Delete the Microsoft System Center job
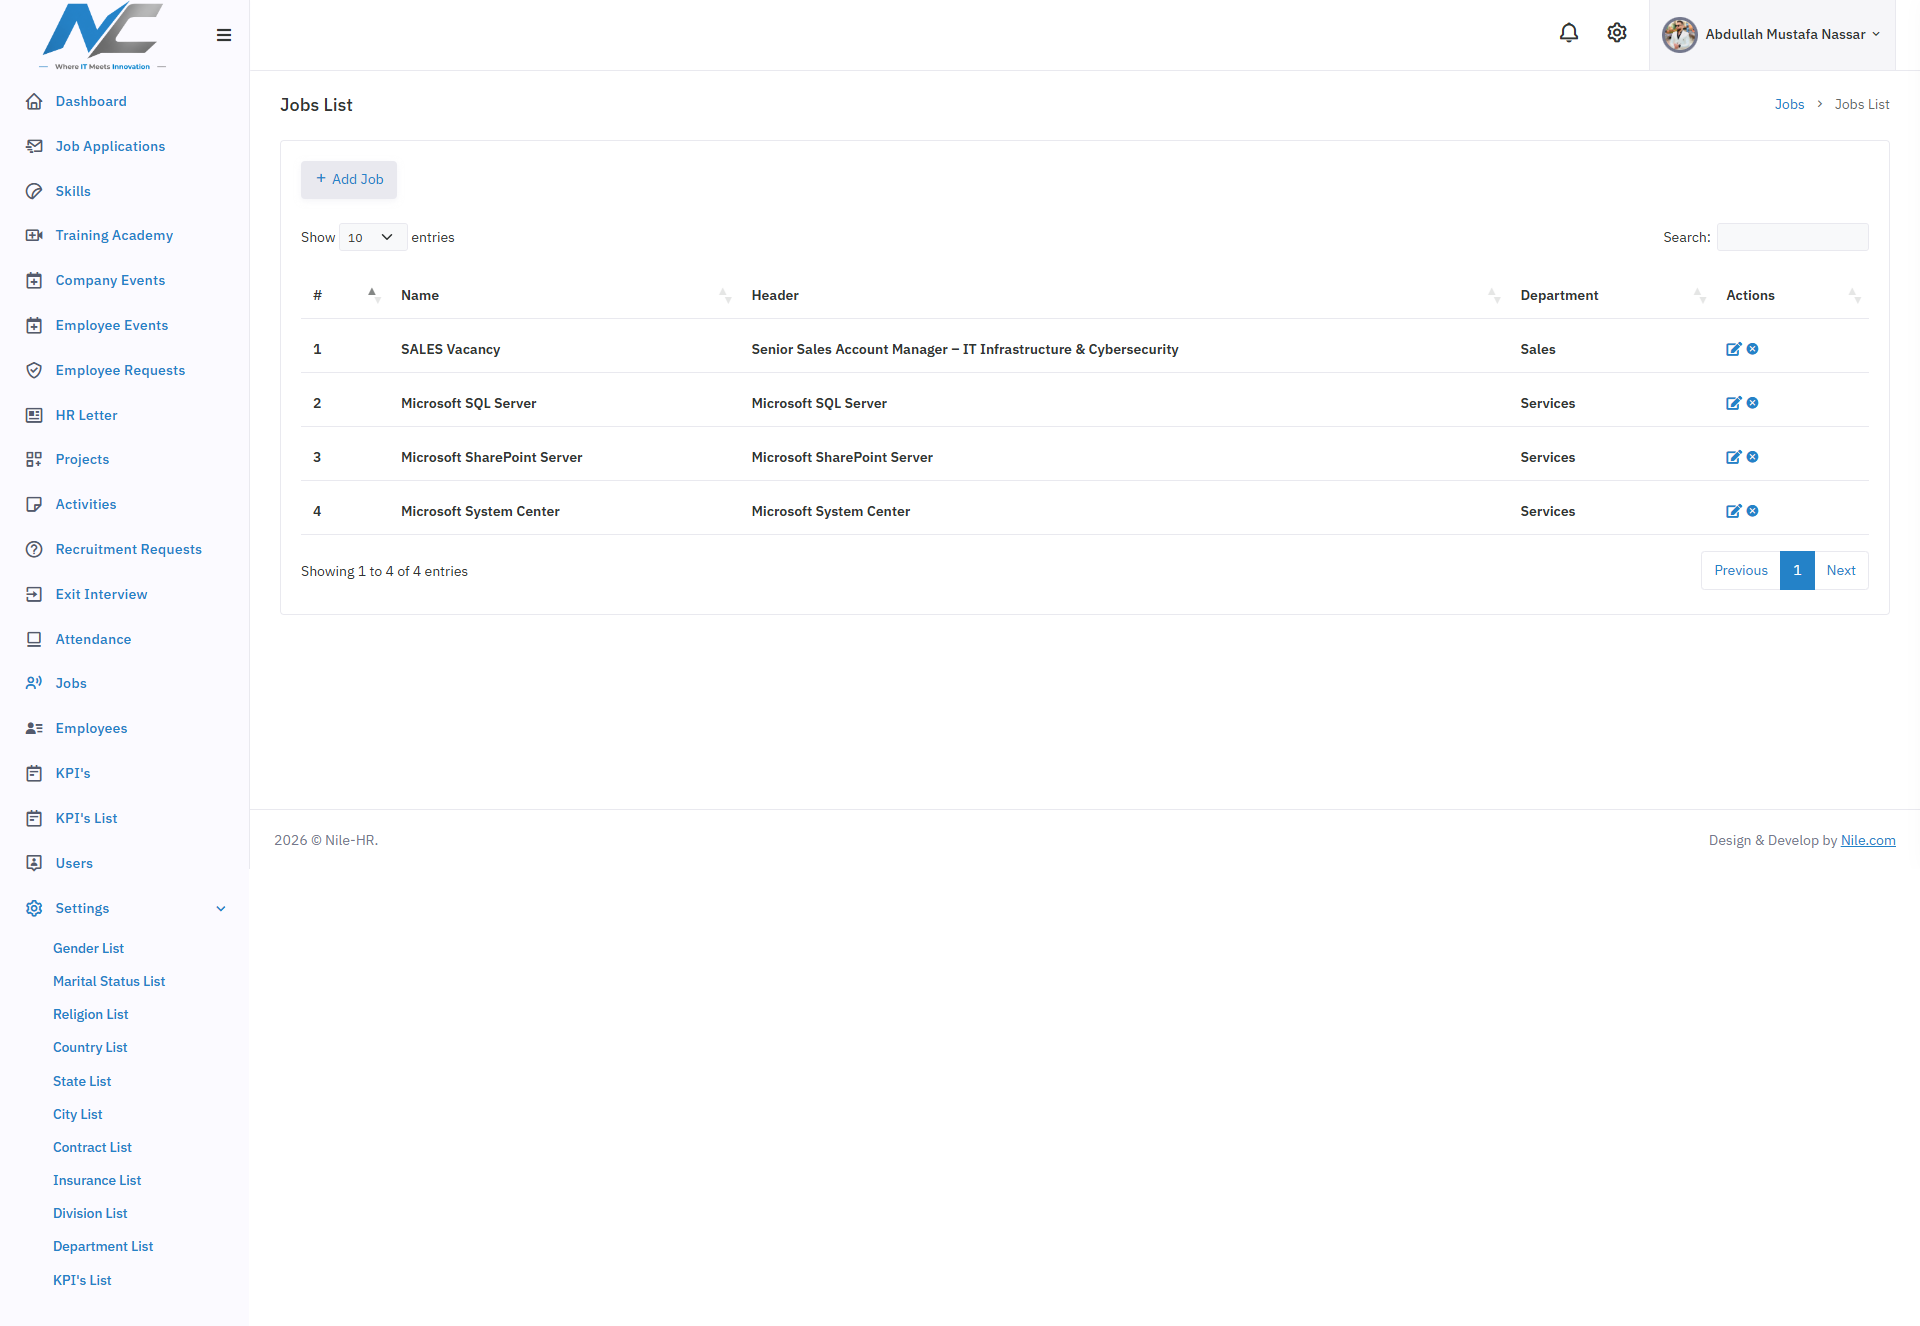This screenshot has height=1326, width=1920. (x=1752, y=511)
